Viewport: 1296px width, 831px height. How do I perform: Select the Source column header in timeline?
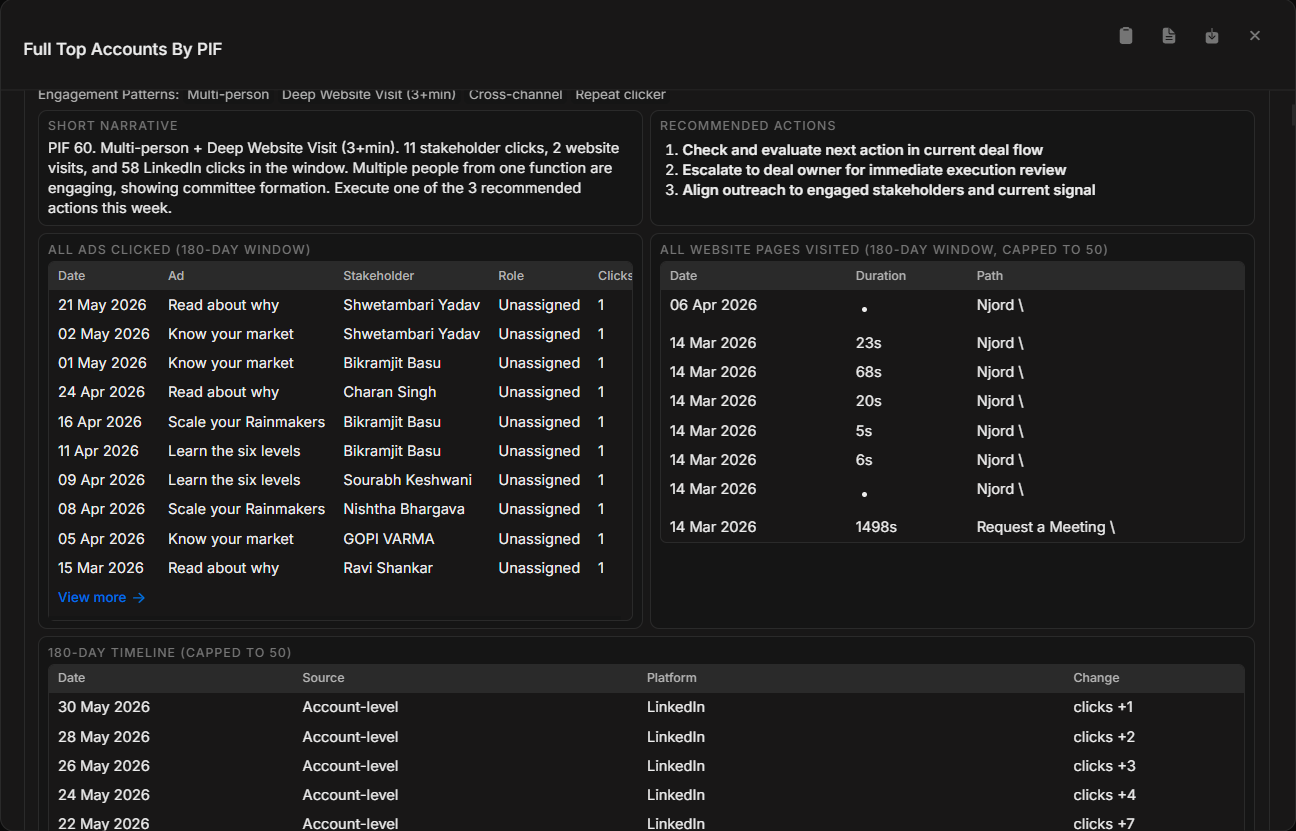point(324,678)
